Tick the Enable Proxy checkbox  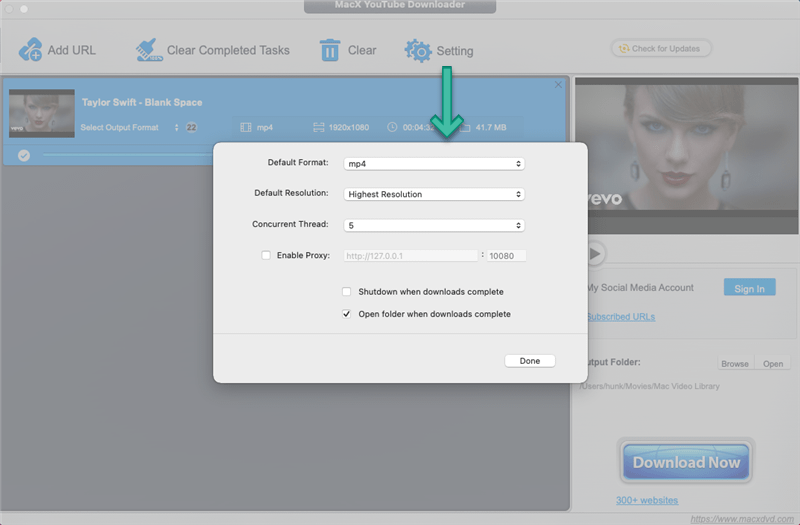pyautogui.click(x=266, y=255)
